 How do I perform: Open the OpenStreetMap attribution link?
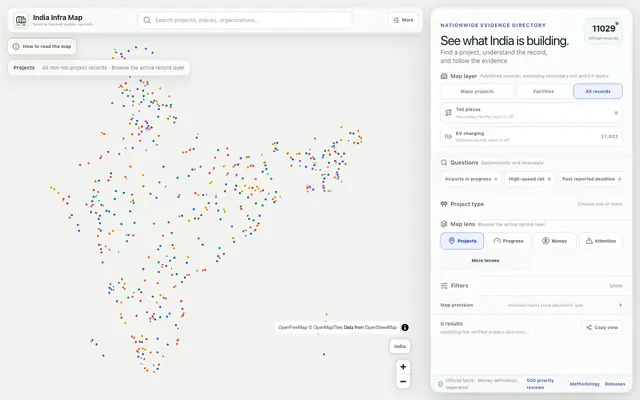(381, 327)
